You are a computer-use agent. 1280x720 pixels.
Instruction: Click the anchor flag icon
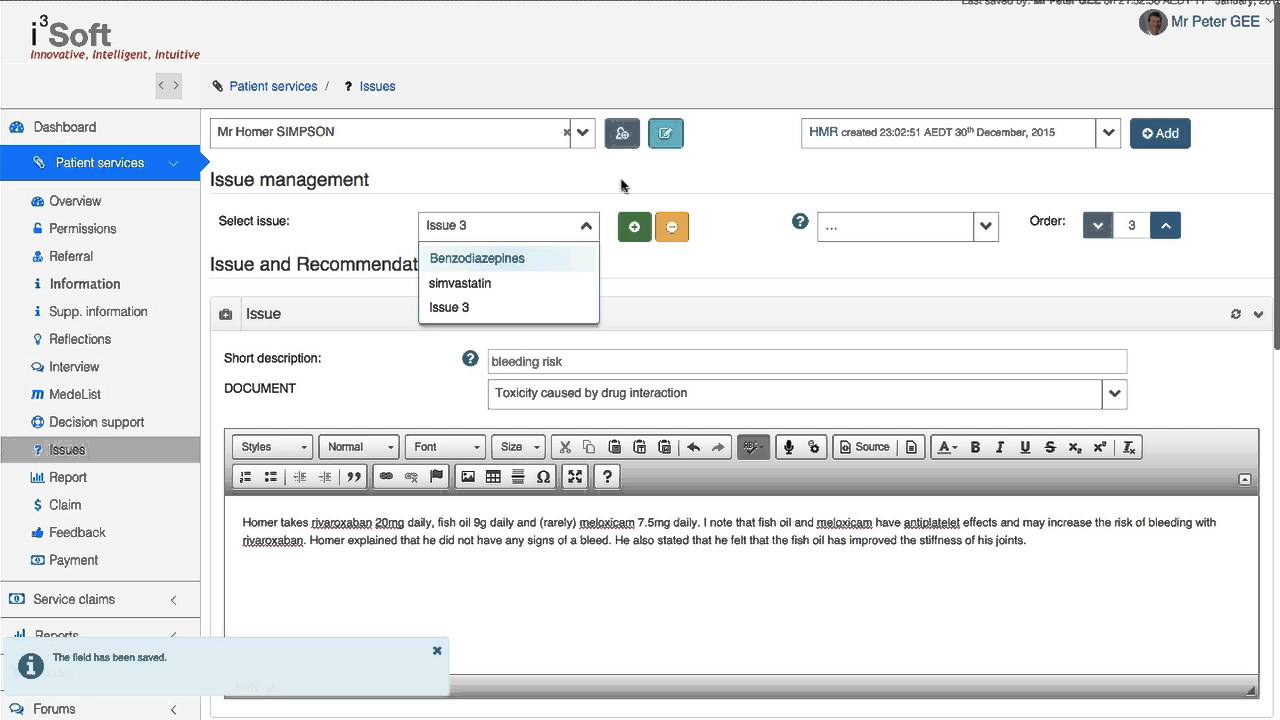(x=436, y=477)
